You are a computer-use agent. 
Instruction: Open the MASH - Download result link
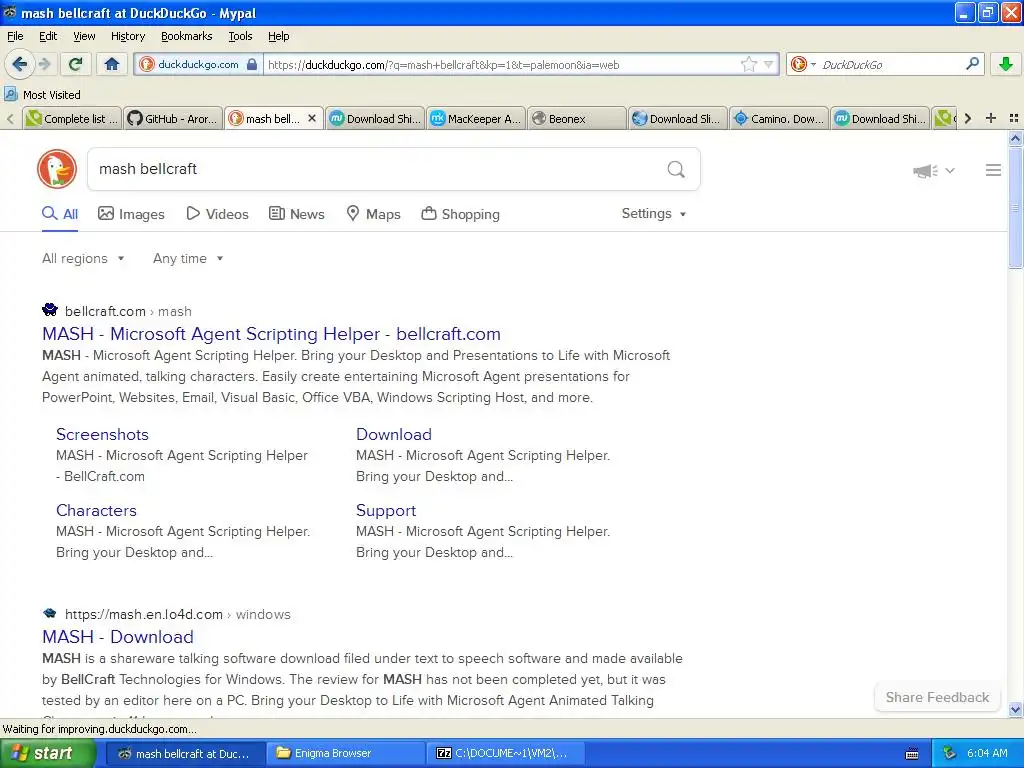(x=118, y=637)
